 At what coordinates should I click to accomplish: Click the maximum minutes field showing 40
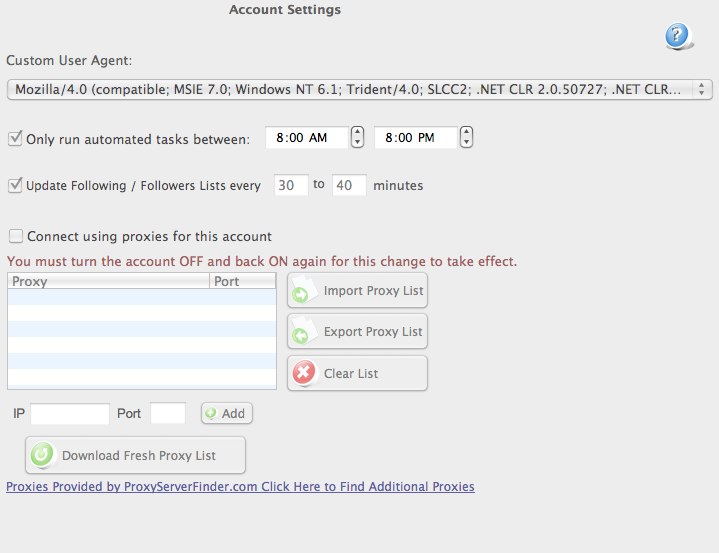pyautogui.click(x=349, y=185)
